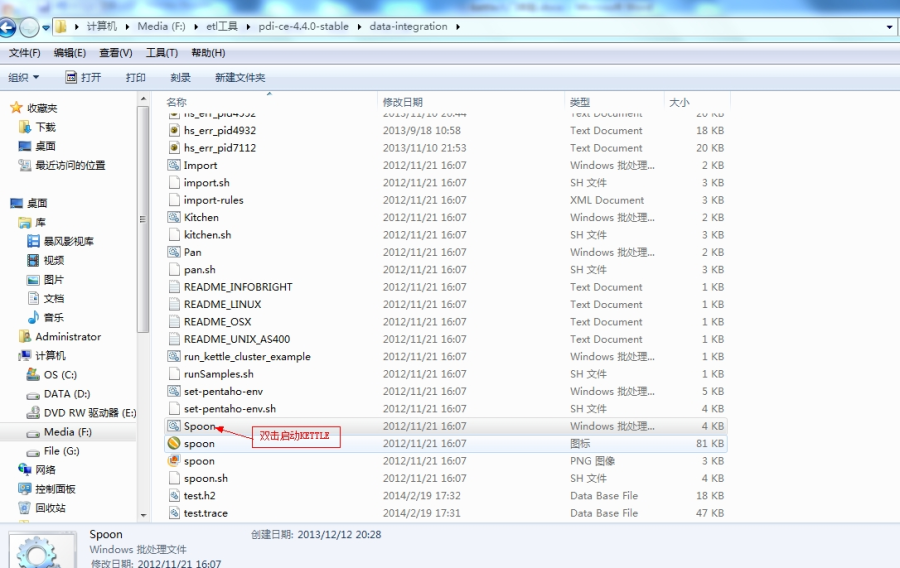Select the Spoon batch file icon

click(x=174, y=426)
